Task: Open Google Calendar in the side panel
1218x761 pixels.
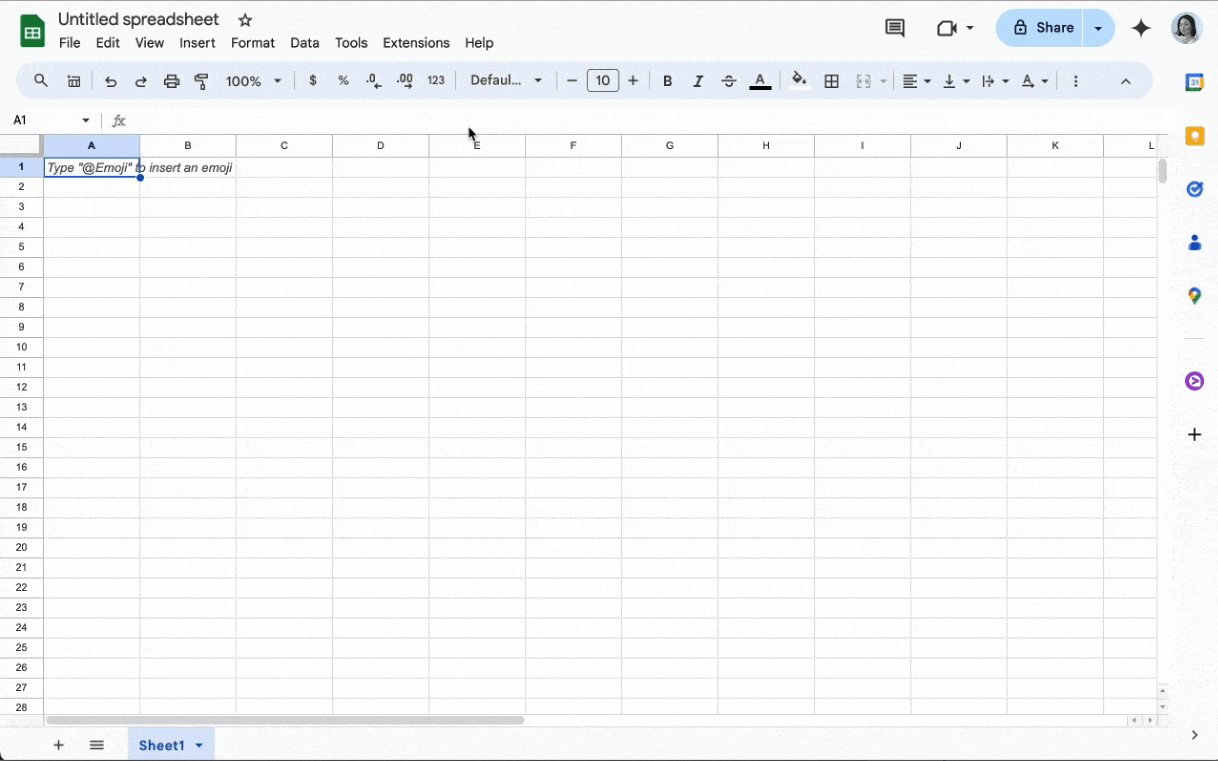Action: 1194,83
